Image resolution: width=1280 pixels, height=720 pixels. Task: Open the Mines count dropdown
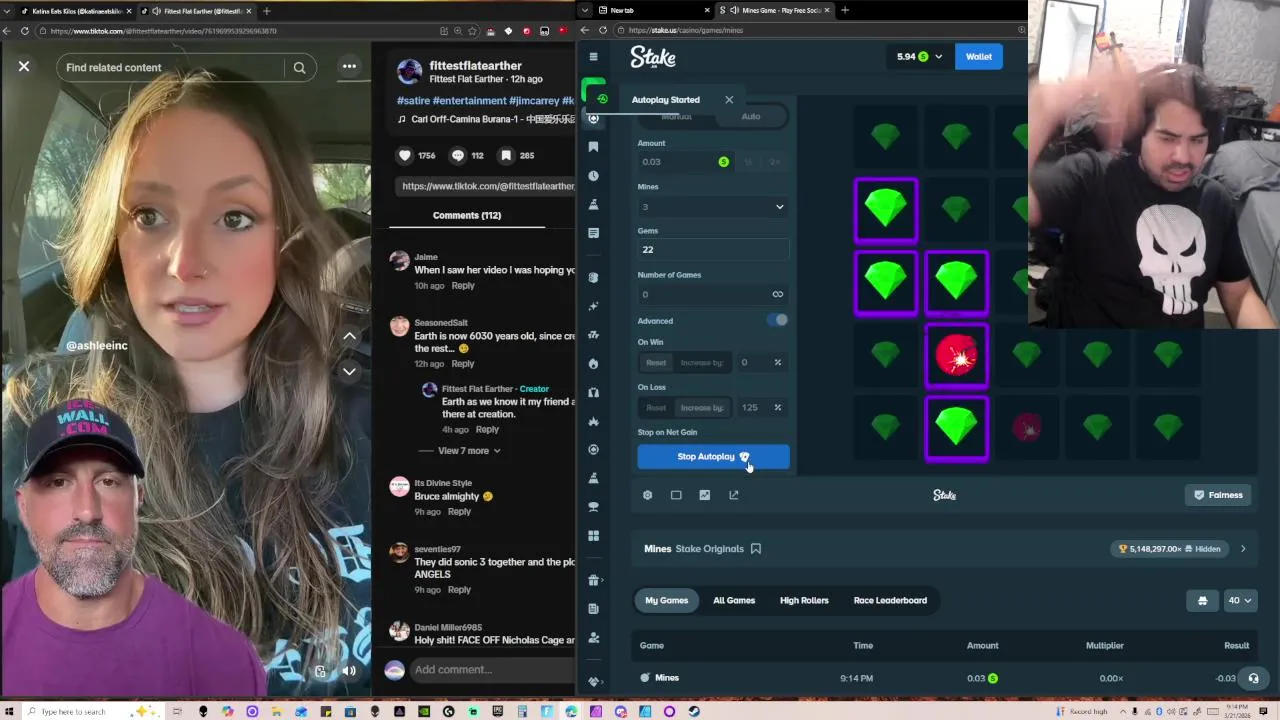712,207
